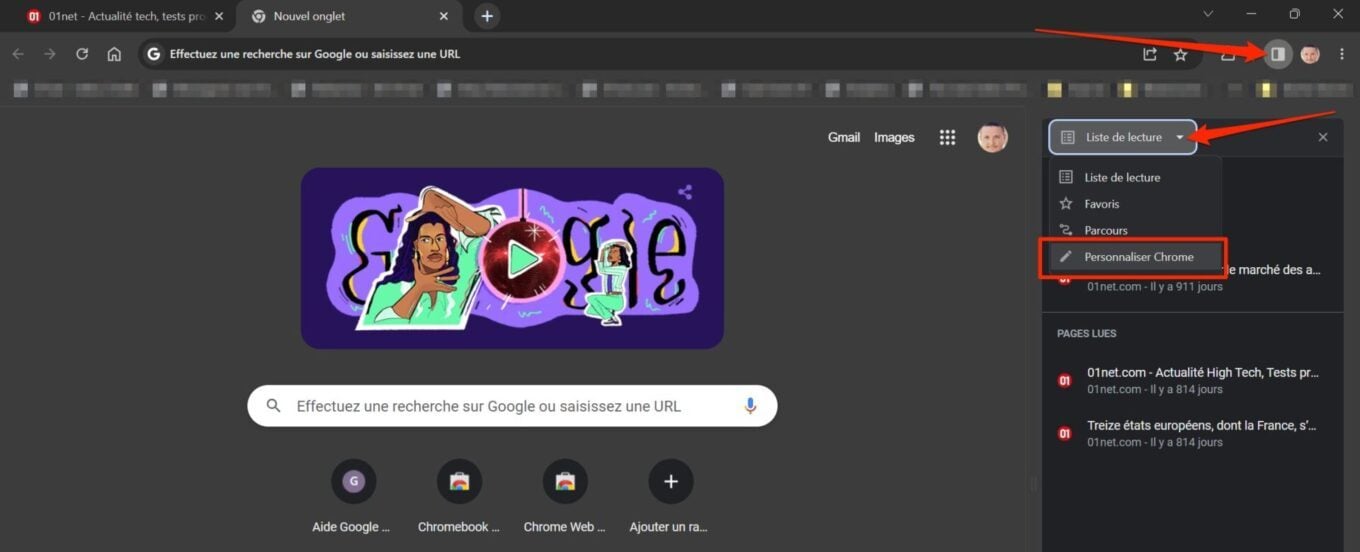Open the Chrome three-dot menu

[1341, 54]
